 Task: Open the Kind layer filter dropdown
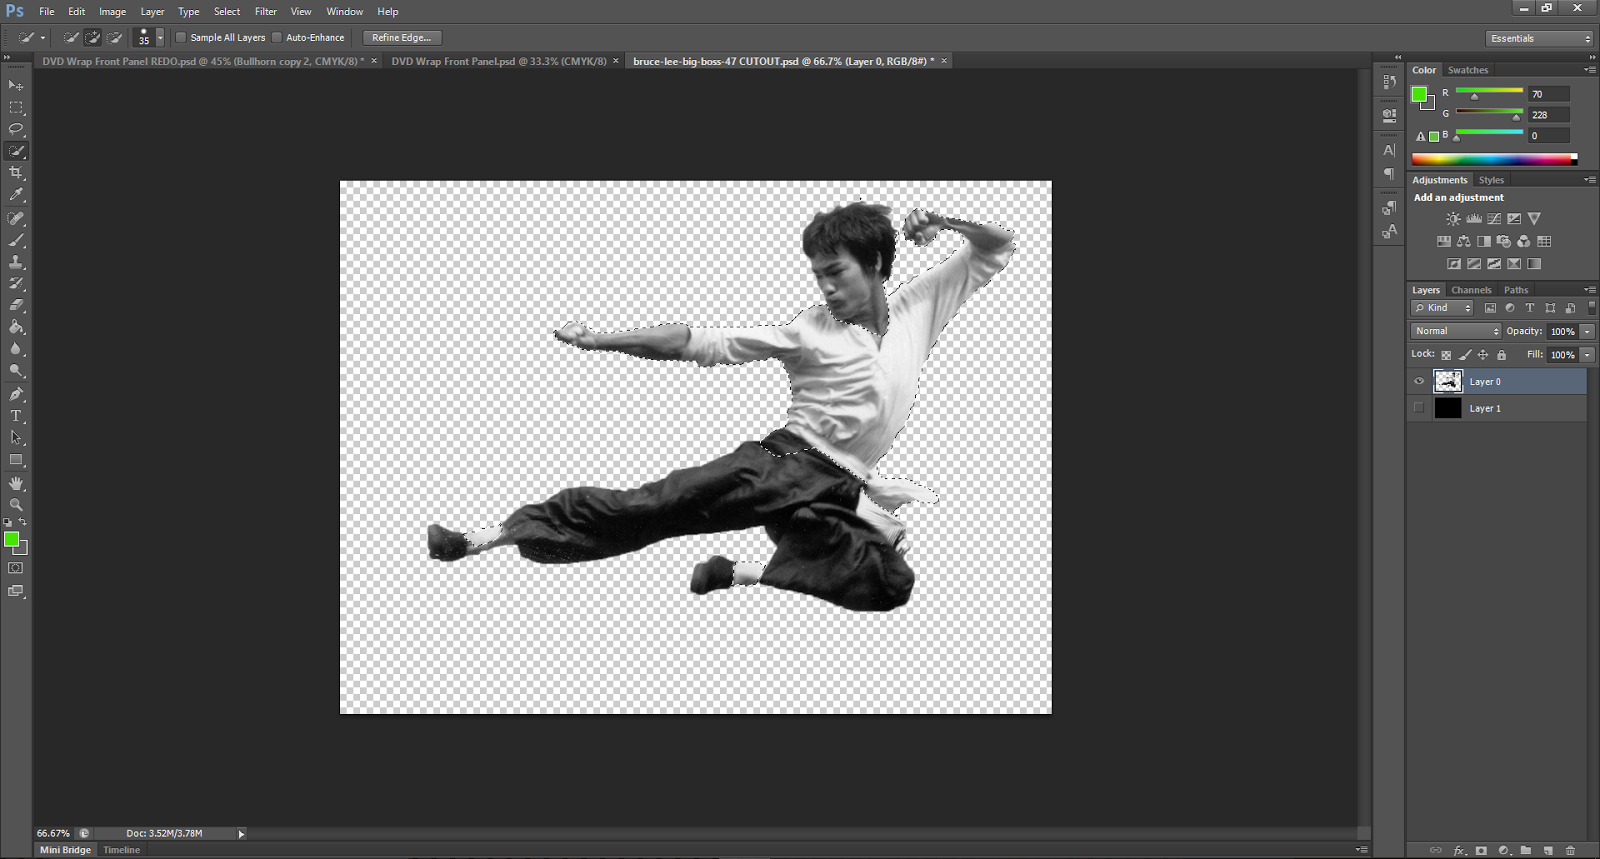pos(1442,308)
